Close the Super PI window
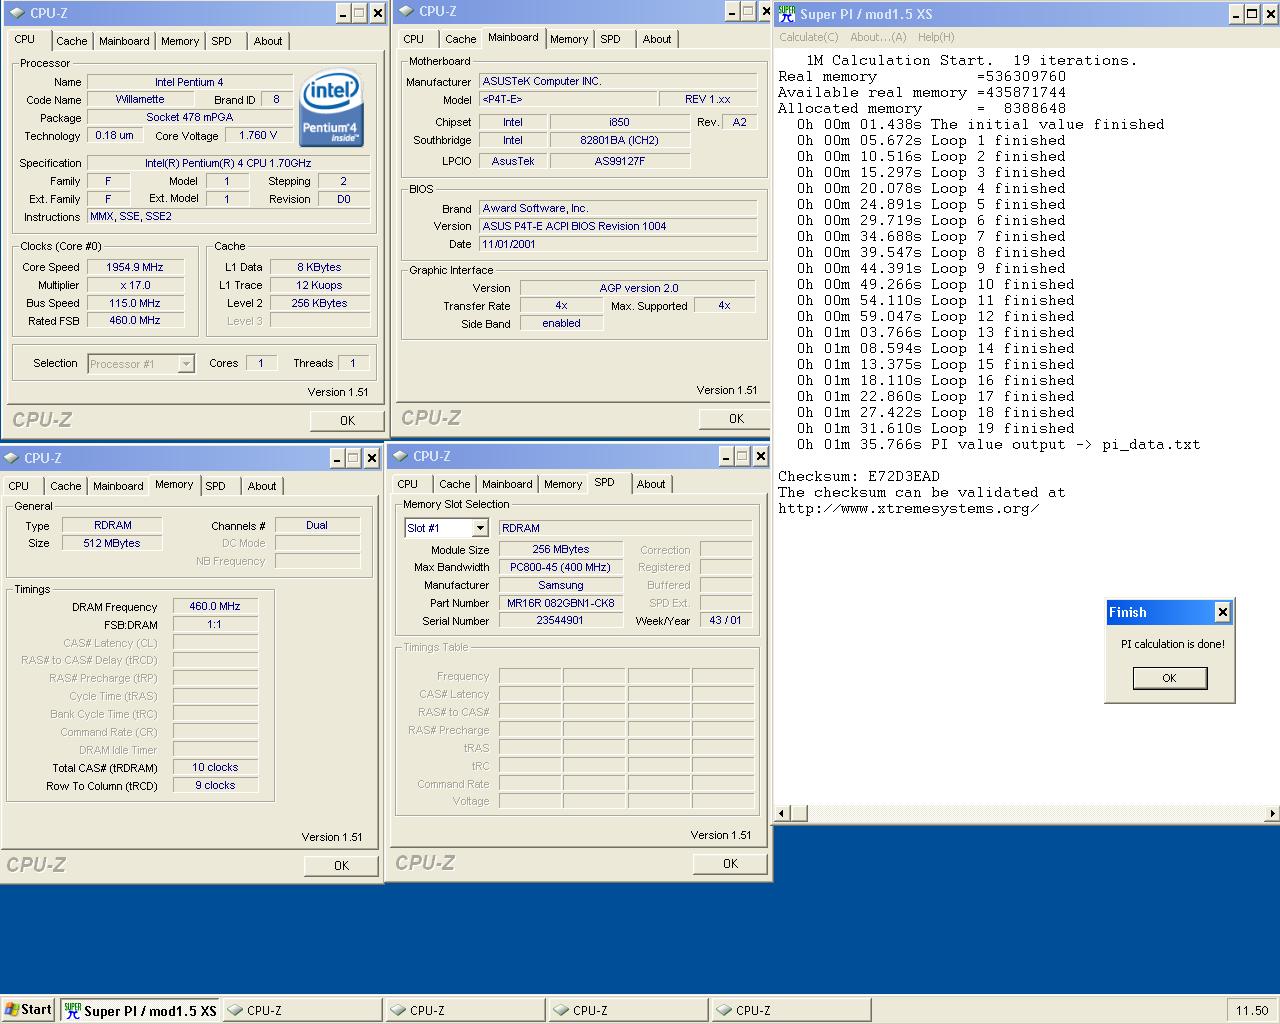The image size is (1280, 1024). 1270,14
